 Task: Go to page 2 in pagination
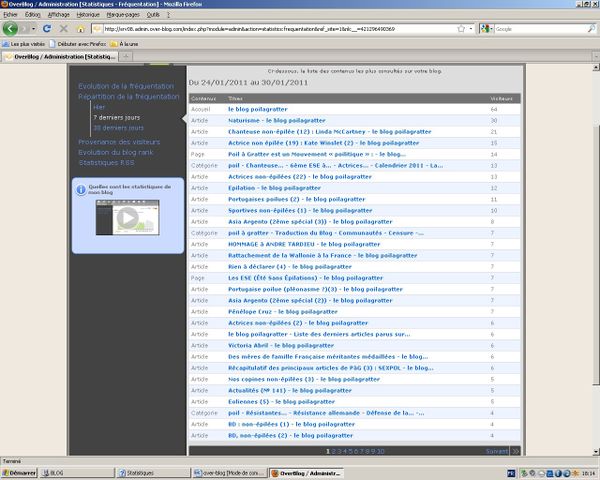pyautogui.click(x=334, y=452)
